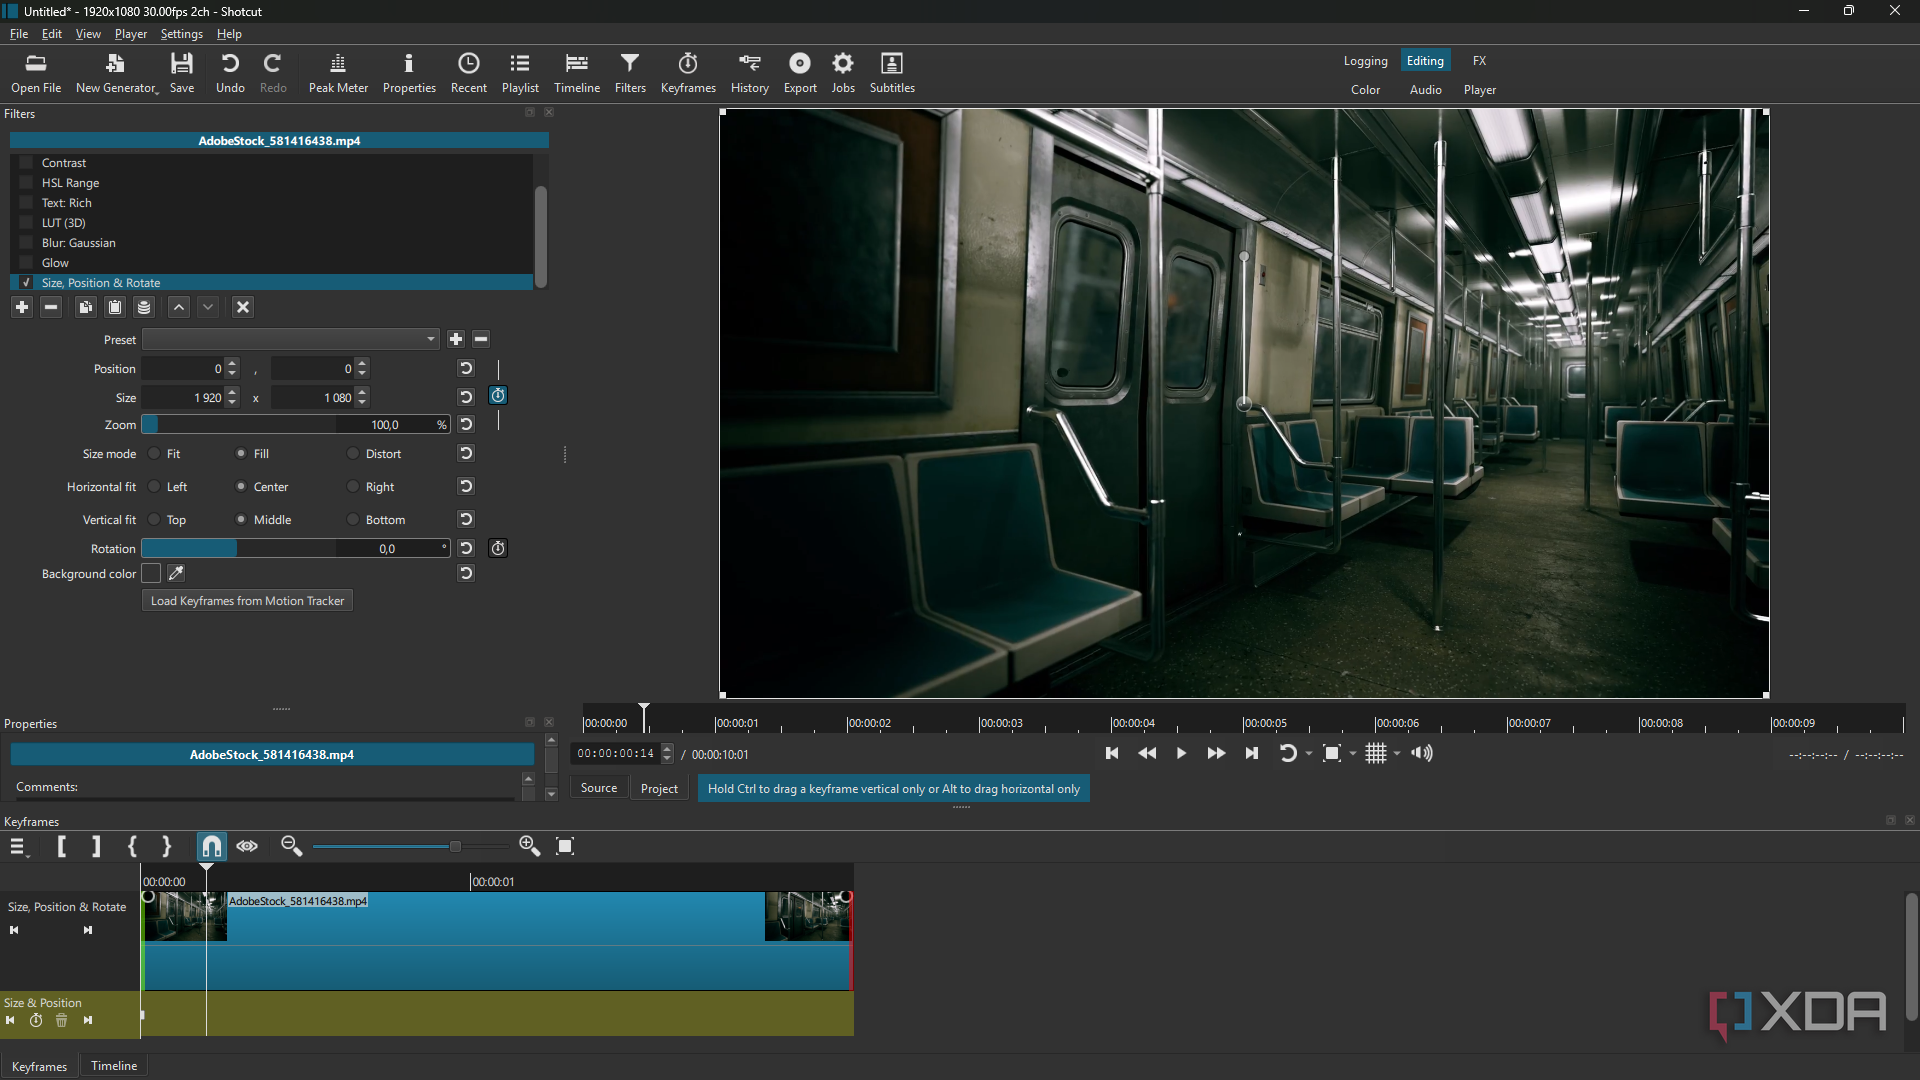Adjust the Zoom percentage slider

click(x=295, y=425)
